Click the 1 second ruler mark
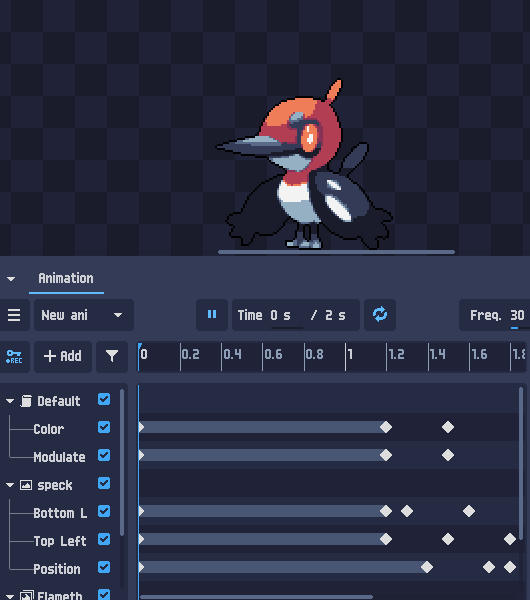The image size is (530, 600). [350, 355]
